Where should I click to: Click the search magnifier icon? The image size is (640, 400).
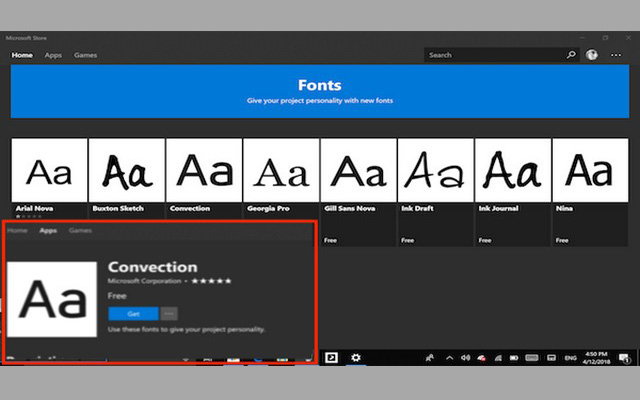pos(571,55)
